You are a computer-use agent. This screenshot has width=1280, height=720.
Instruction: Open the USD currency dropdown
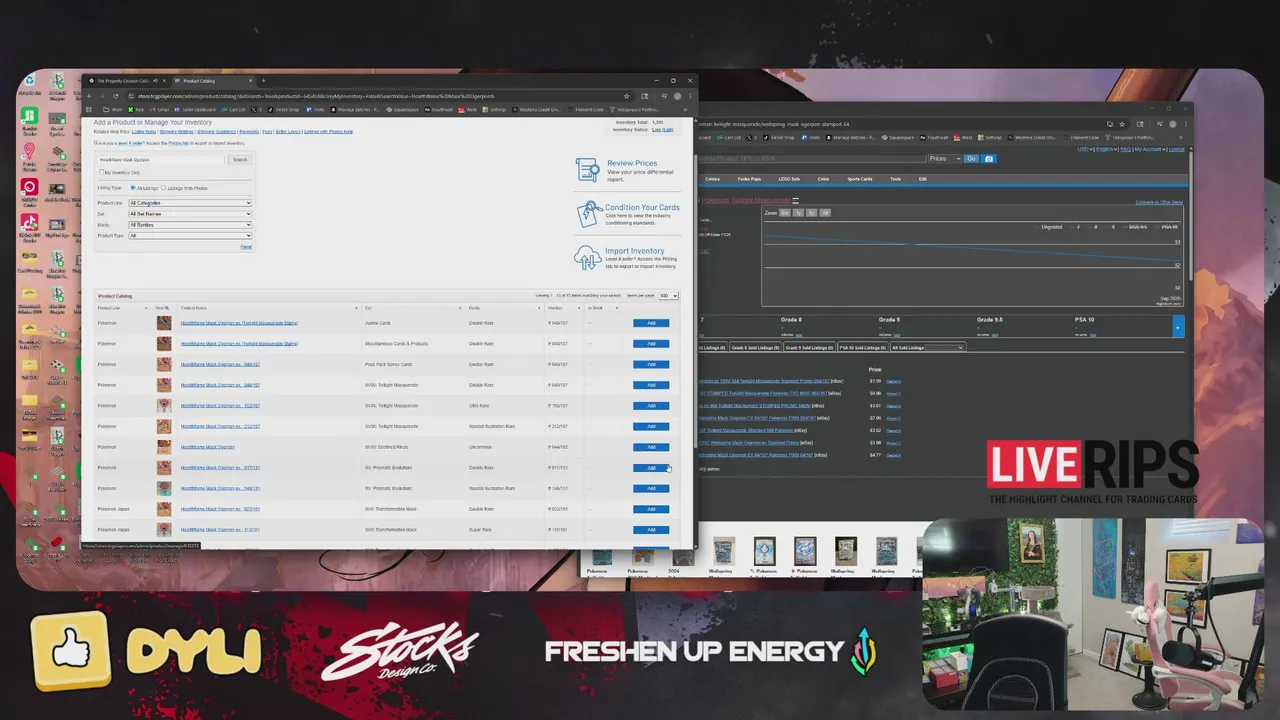(1085, 149)
